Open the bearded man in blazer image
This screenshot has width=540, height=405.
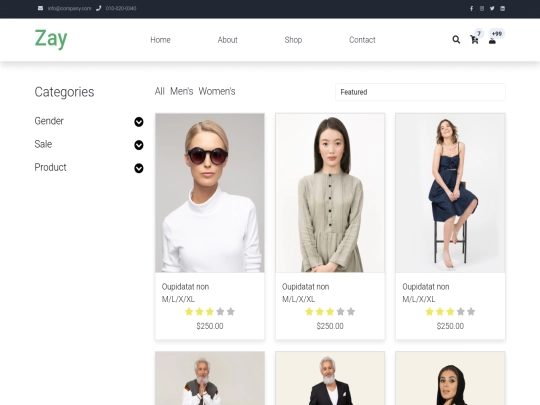click(x=330, y=378)
